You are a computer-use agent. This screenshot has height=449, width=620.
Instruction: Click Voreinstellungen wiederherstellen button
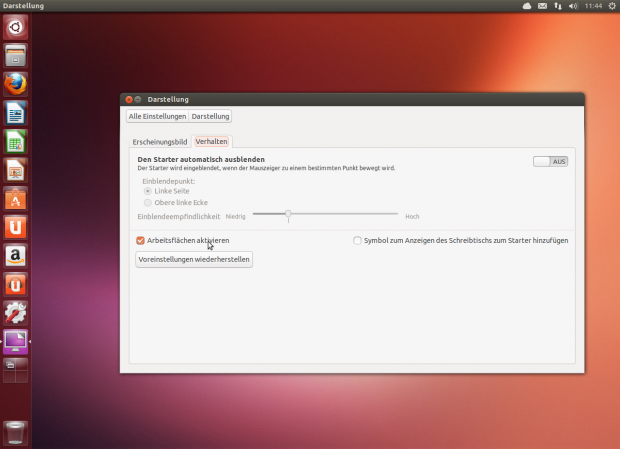[x=194, y=259]
